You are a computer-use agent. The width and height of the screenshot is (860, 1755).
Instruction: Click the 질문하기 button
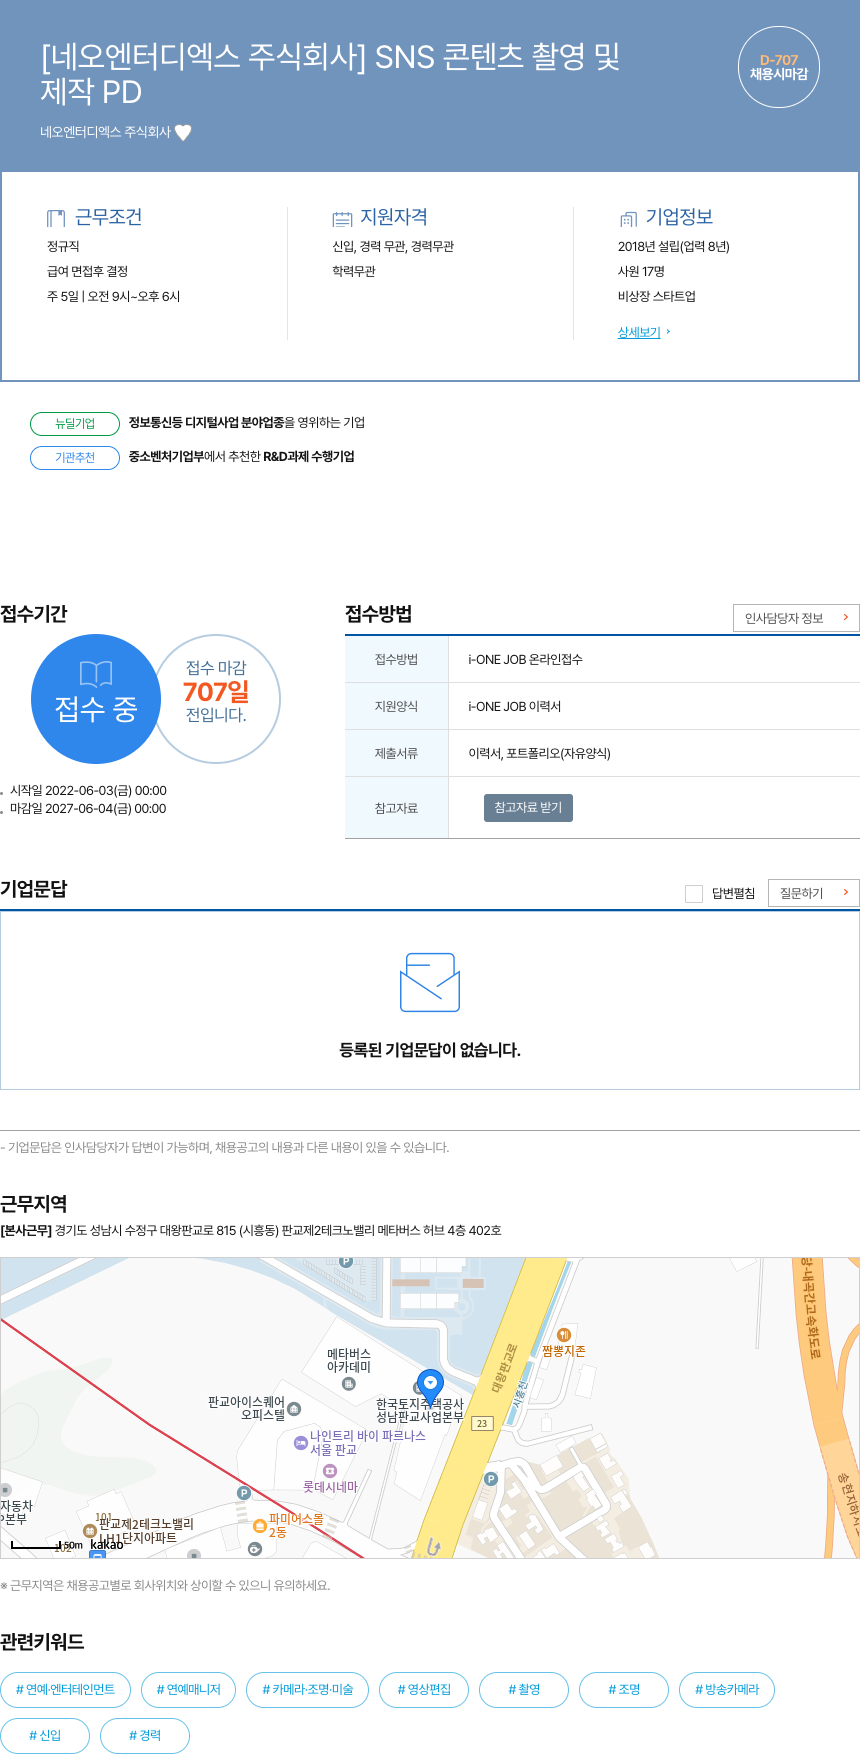click(813, 893)
